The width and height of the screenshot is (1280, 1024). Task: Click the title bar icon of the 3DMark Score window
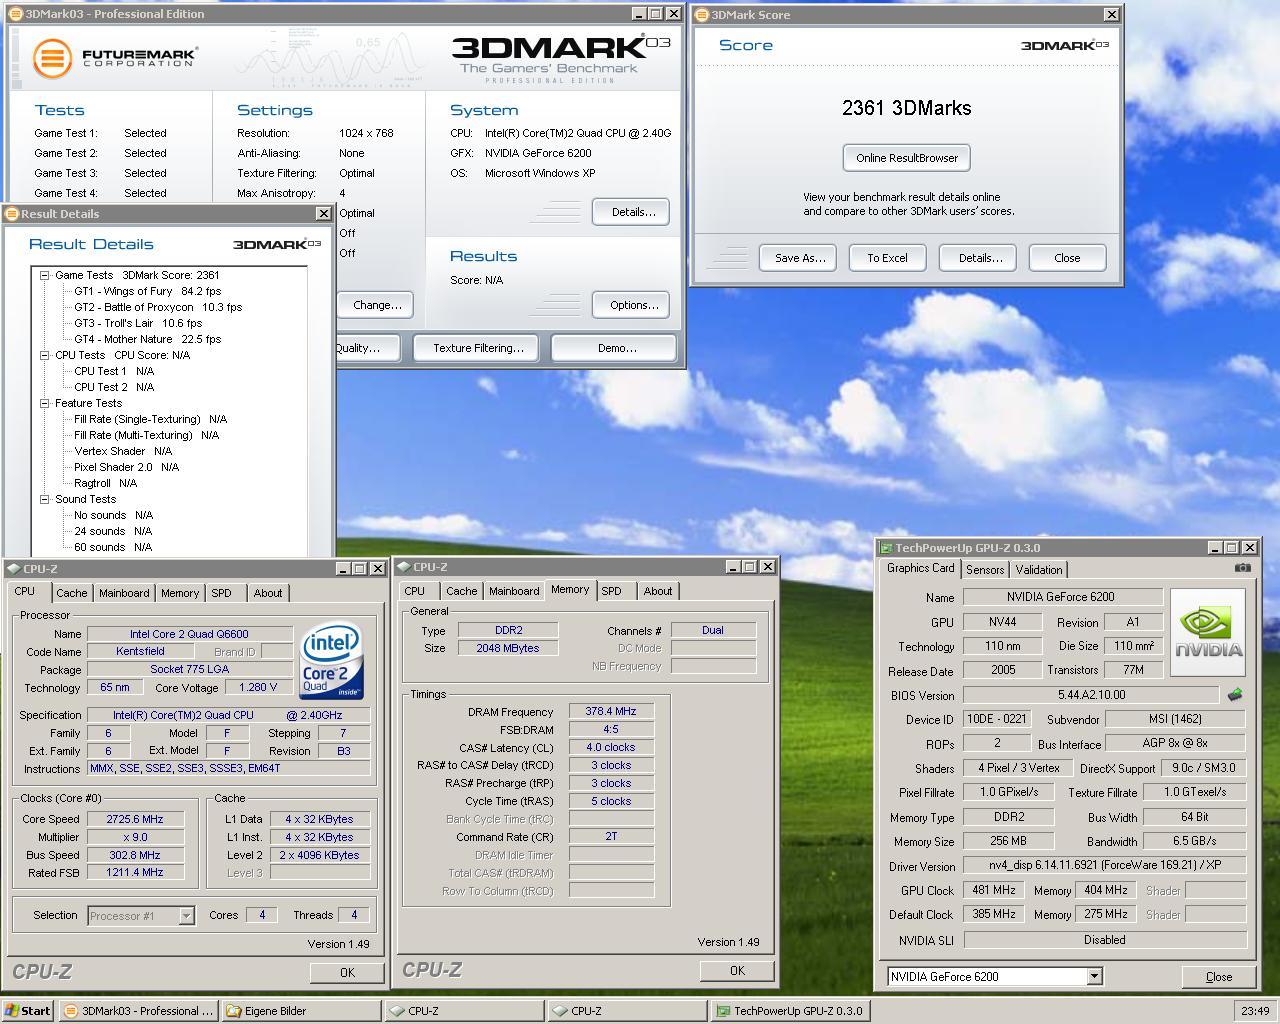tap(702, 14)
